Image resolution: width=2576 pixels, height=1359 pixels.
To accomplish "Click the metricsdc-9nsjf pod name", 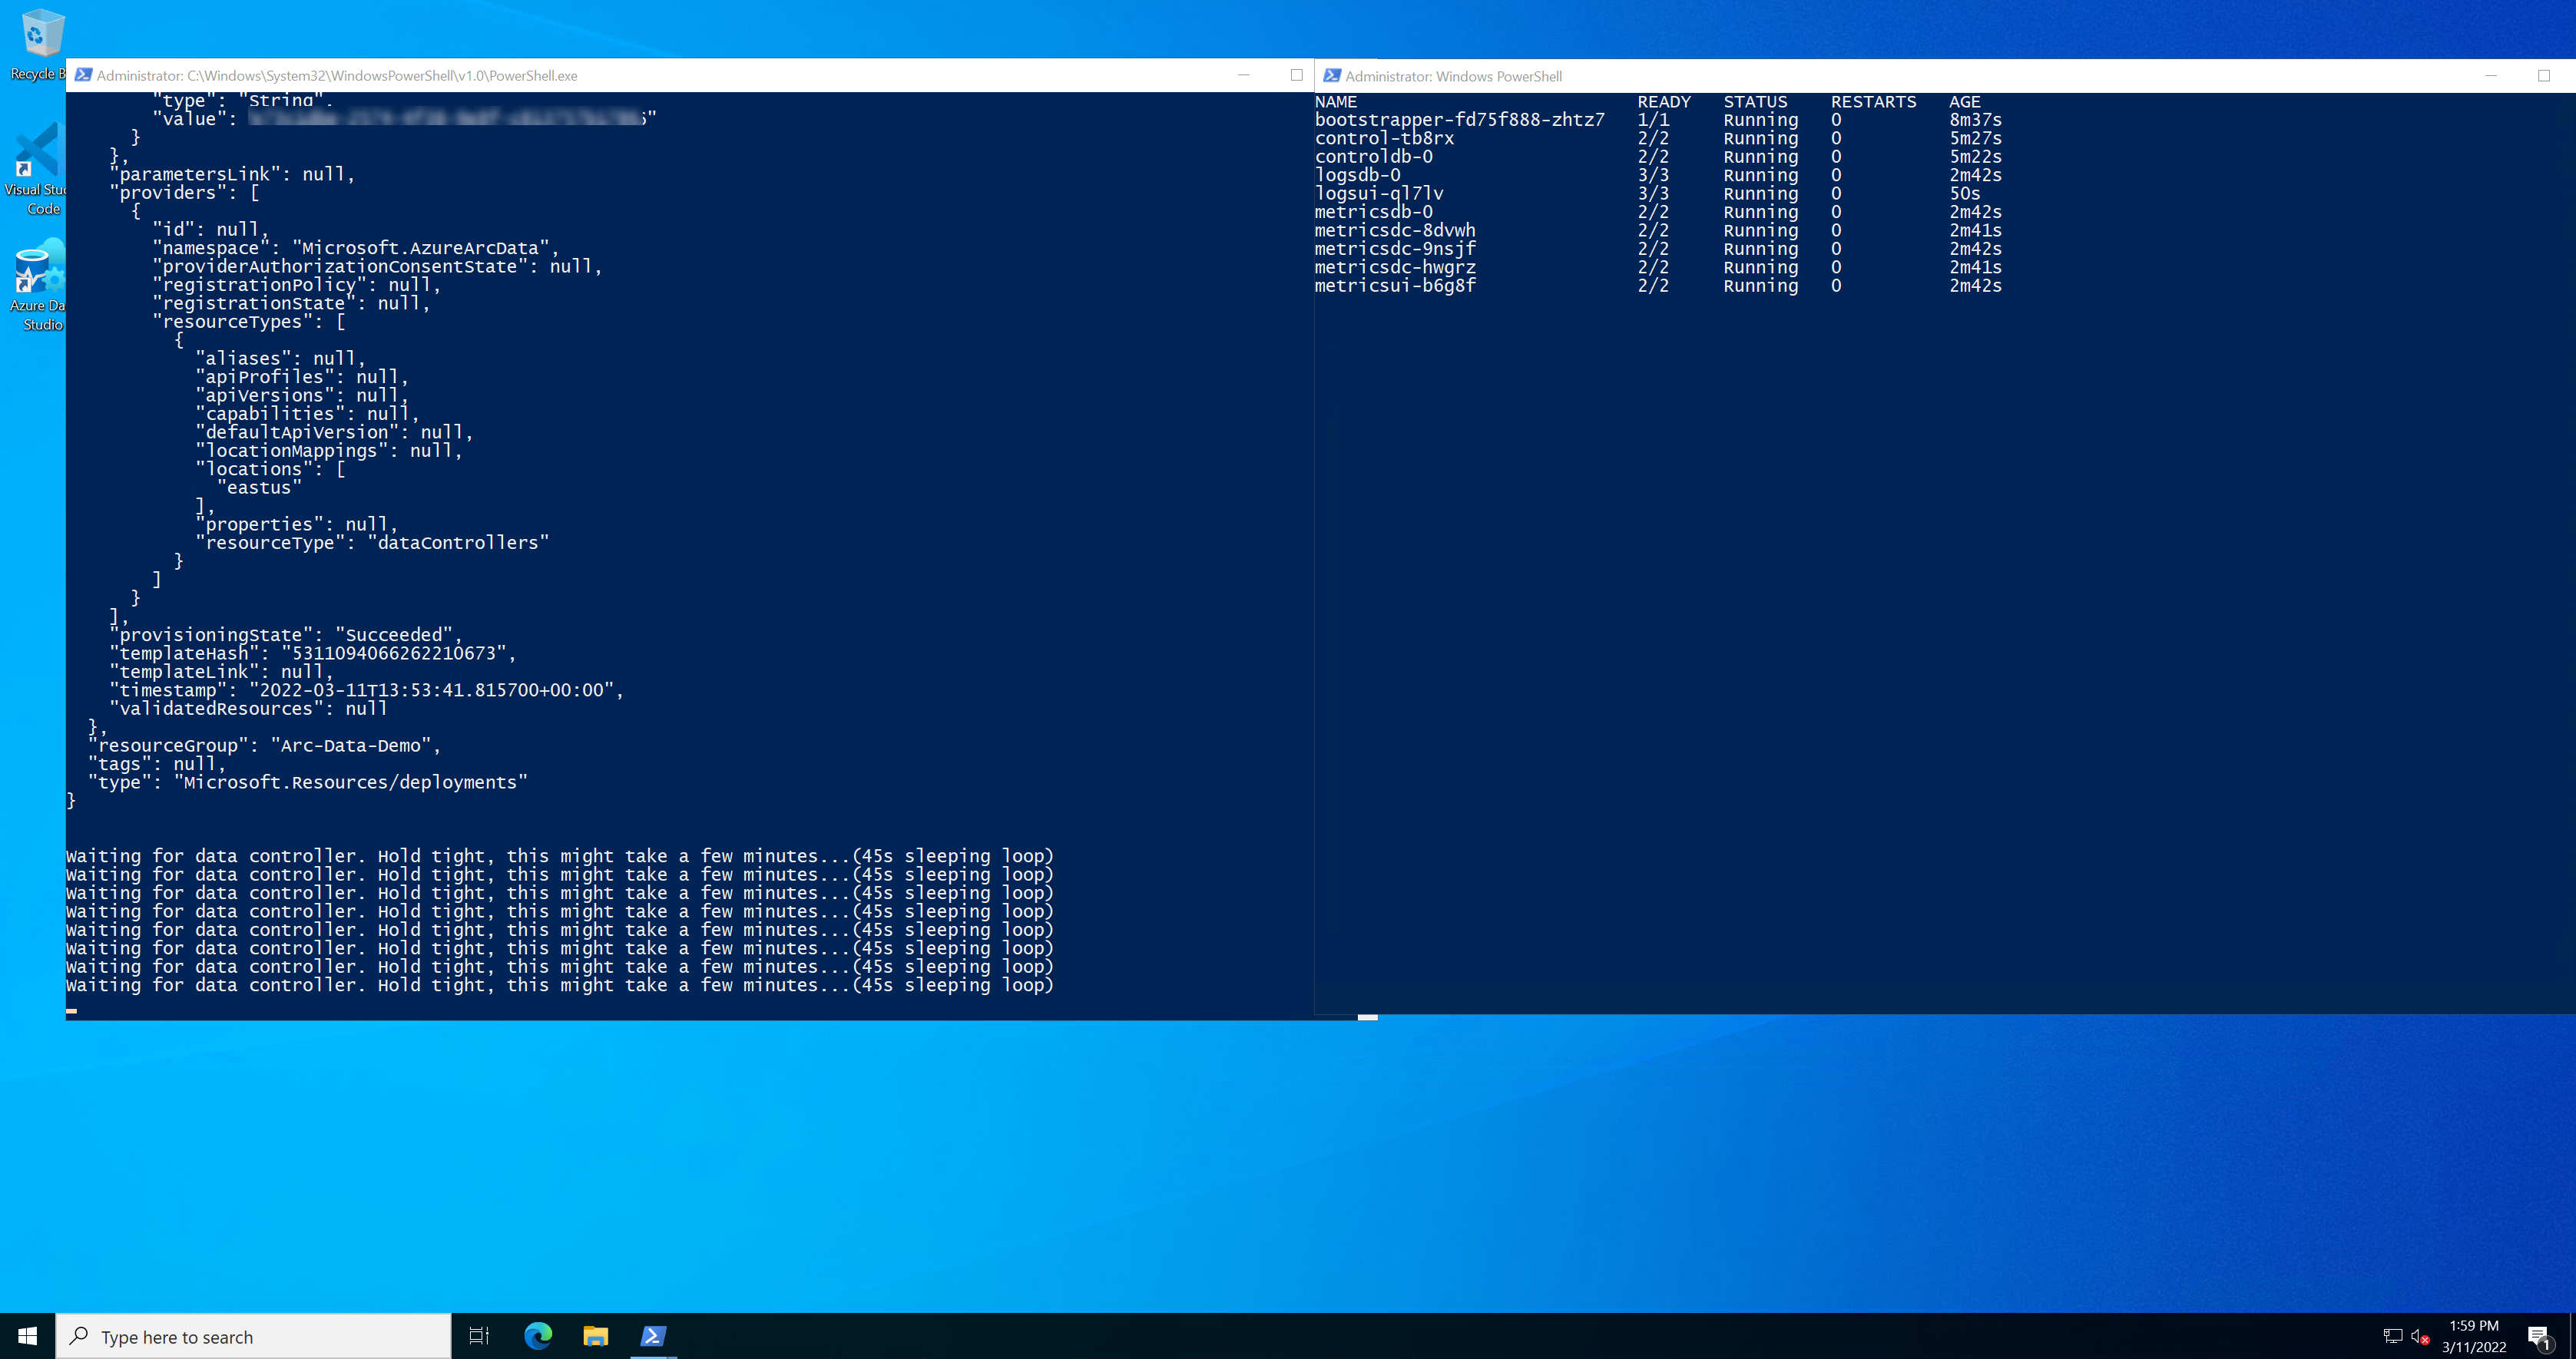I will [x=1395, y=249].
